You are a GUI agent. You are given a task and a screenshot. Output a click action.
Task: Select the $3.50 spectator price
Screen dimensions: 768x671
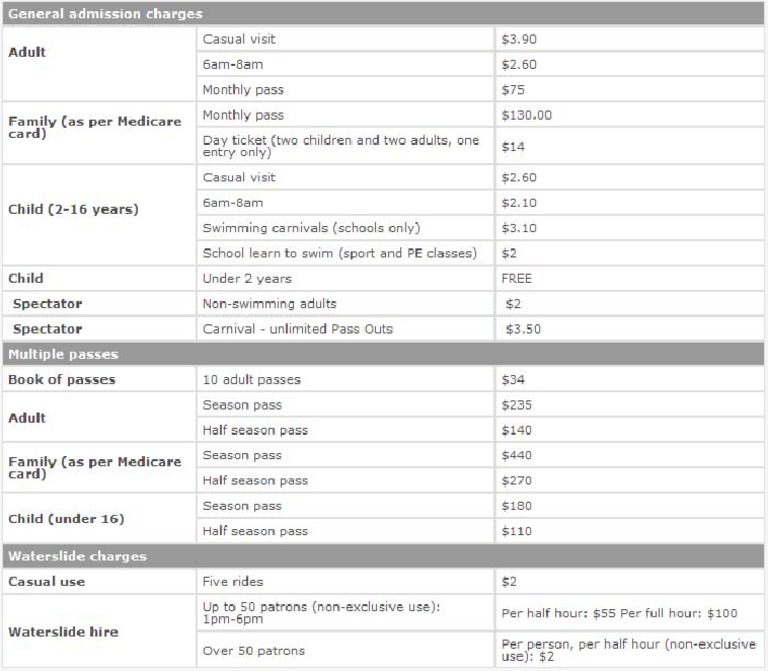pos(524,329)
